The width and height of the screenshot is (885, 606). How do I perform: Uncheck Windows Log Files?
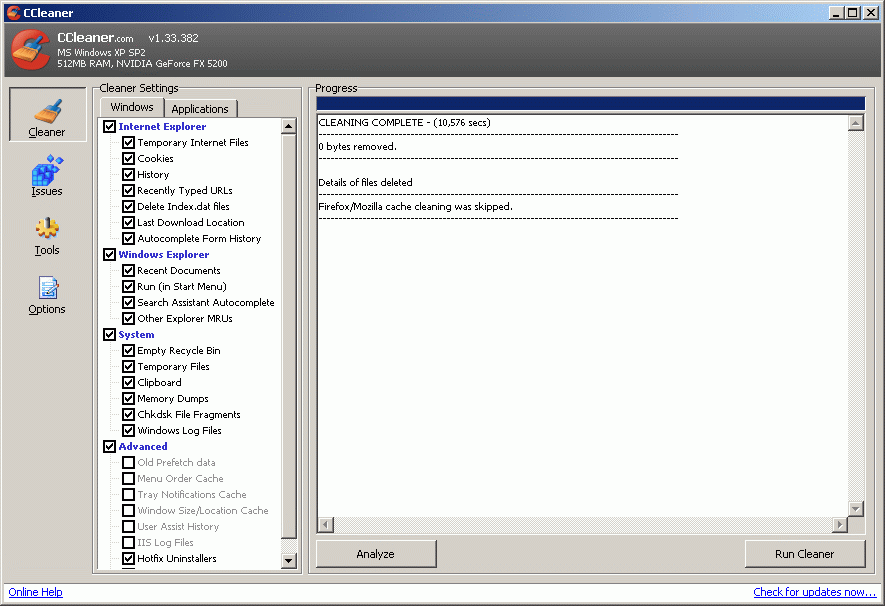click(x=129, y=431)
